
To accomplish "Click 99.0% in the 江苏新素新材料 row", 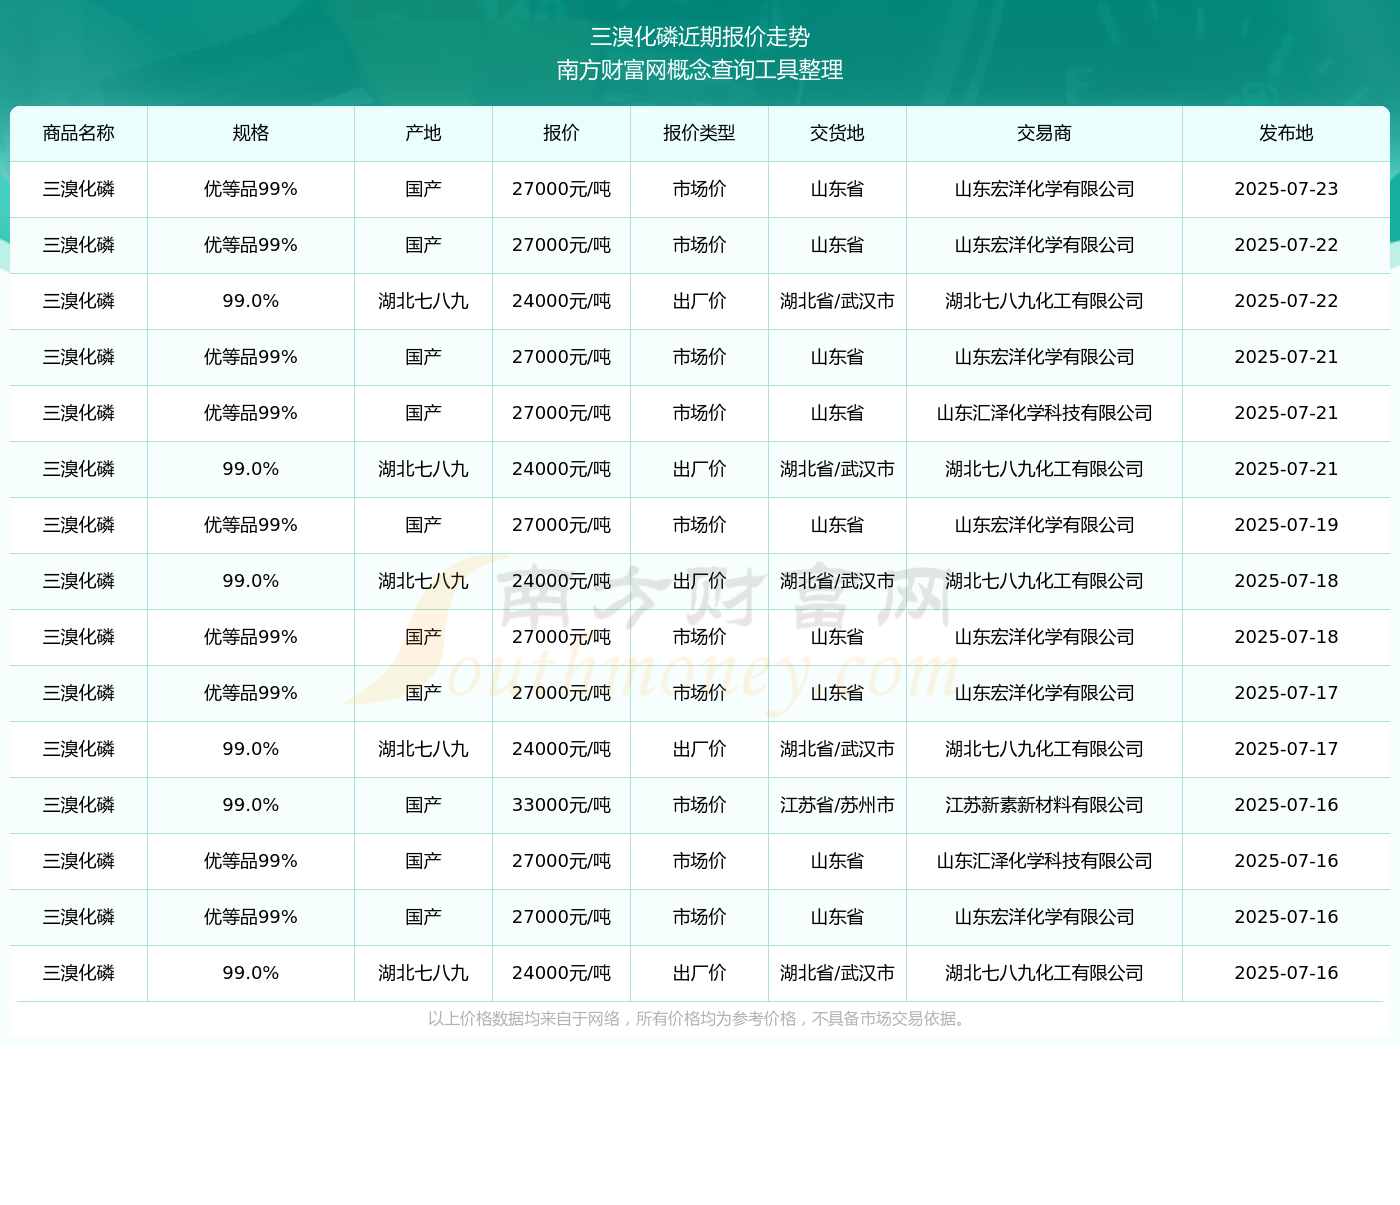I will (251, 805).
